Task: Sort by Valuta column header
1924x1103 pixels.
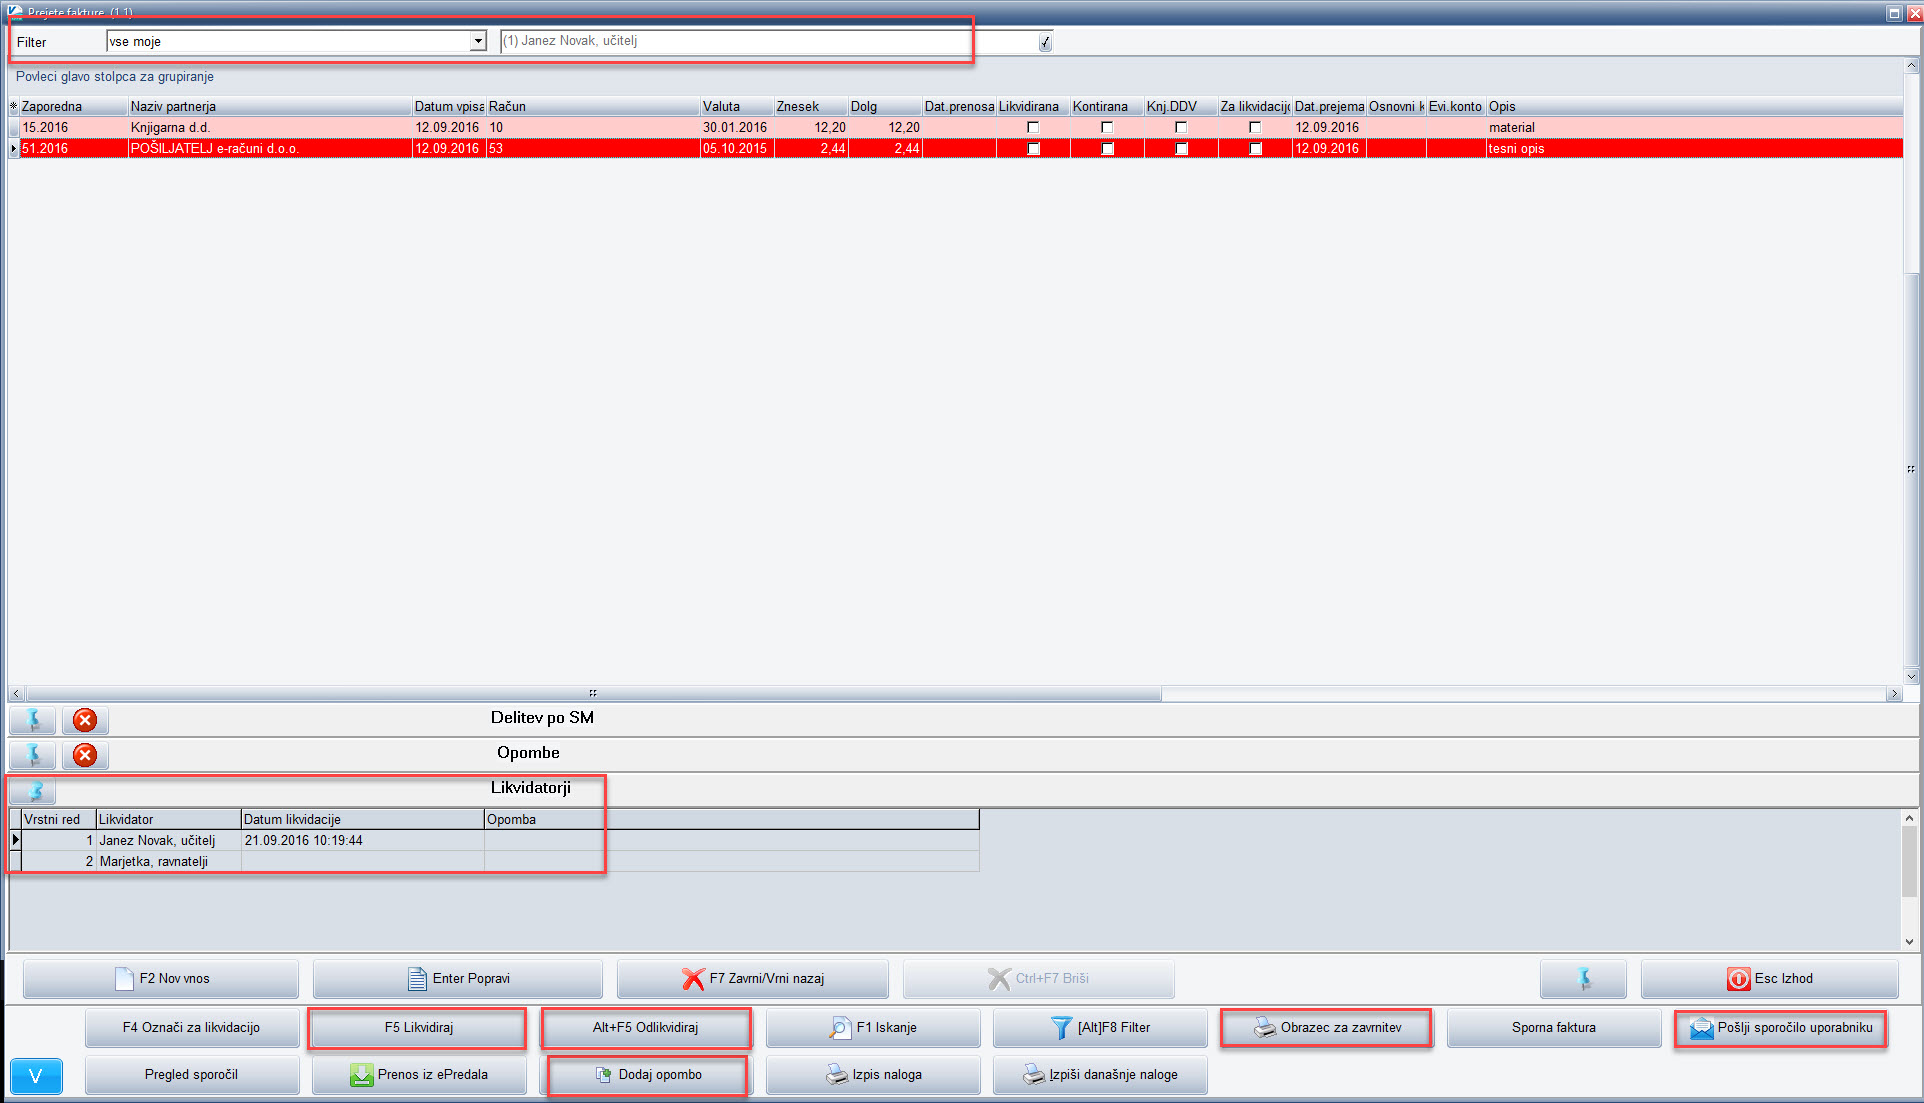Action: 737,106
